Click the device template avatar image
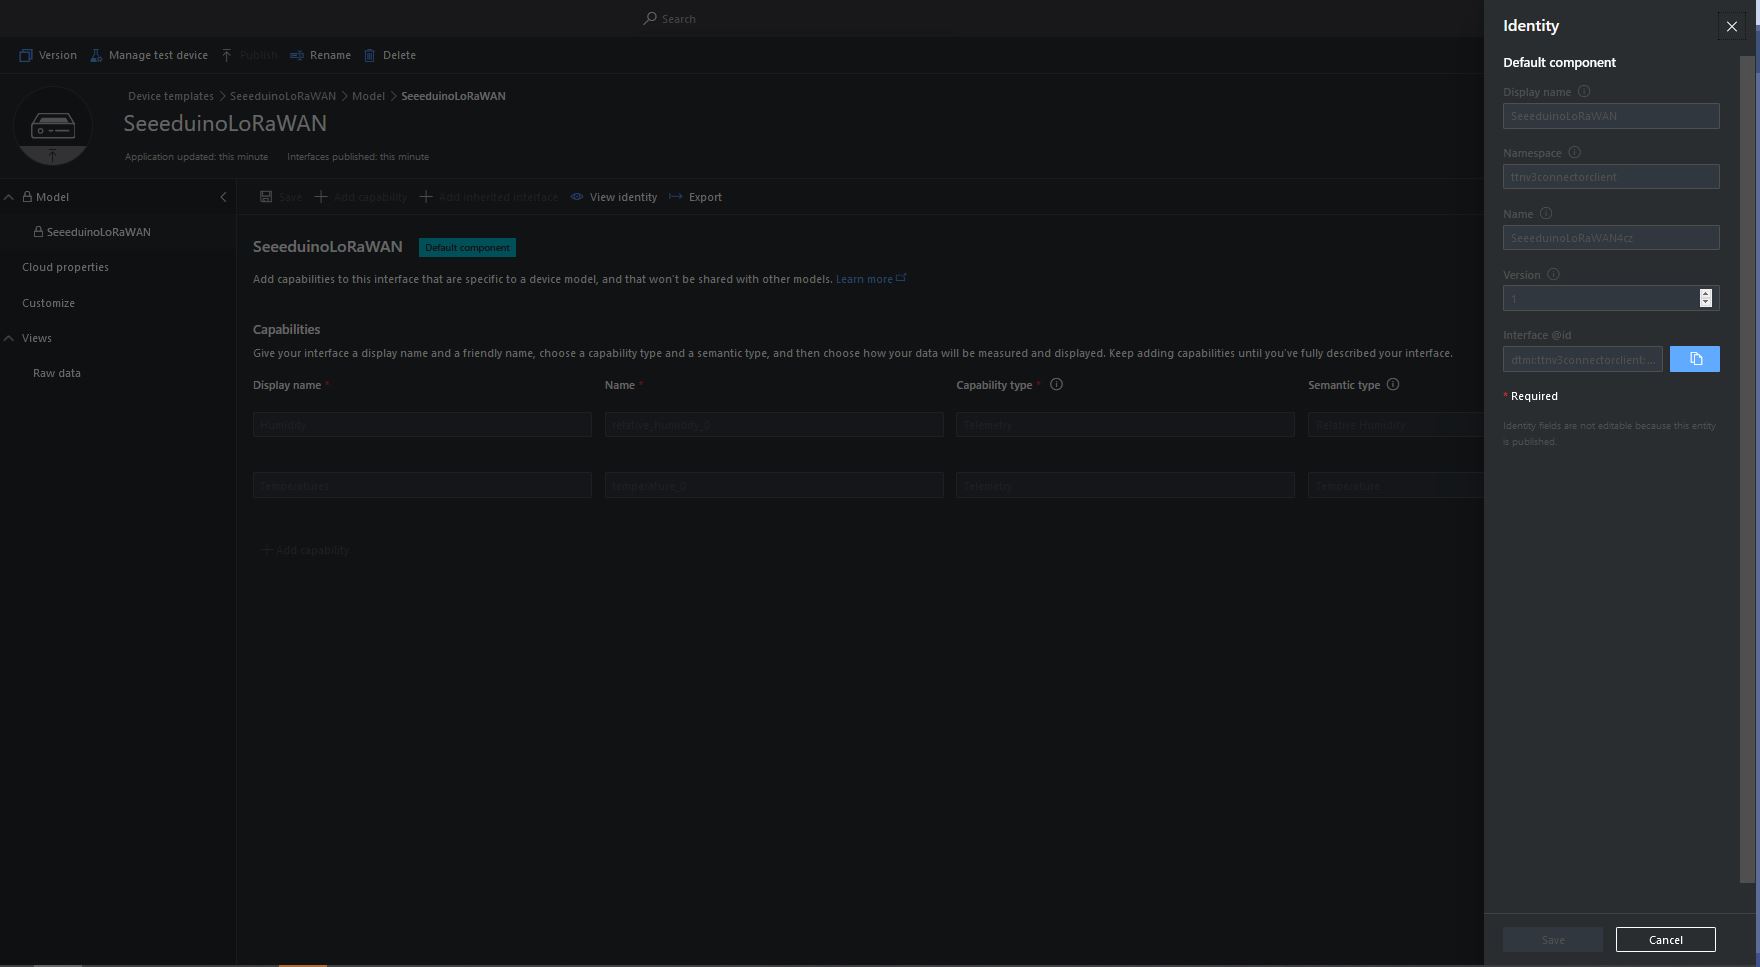 pyautogui.click(x=53, y=127)
